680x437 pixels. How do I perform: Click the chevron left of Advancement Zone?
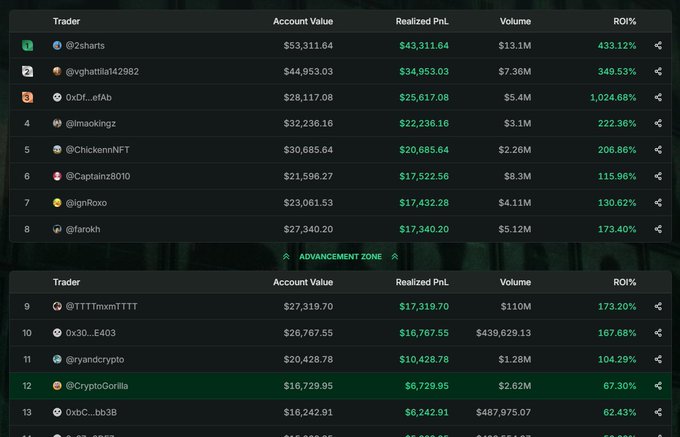[287, 257]
